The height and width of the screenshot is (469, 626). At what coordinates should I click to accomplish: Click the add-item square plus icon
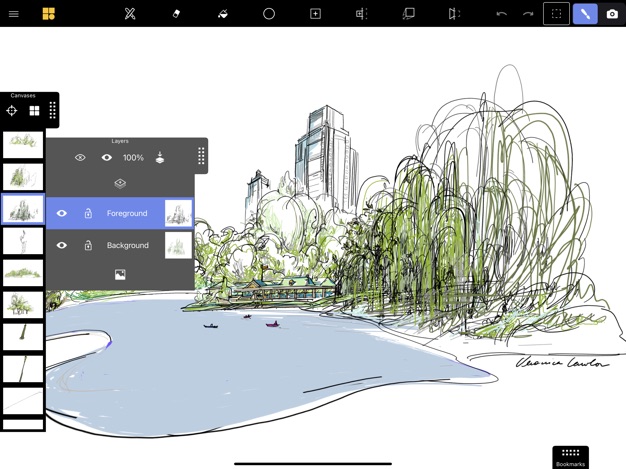(x=315, y=14)
